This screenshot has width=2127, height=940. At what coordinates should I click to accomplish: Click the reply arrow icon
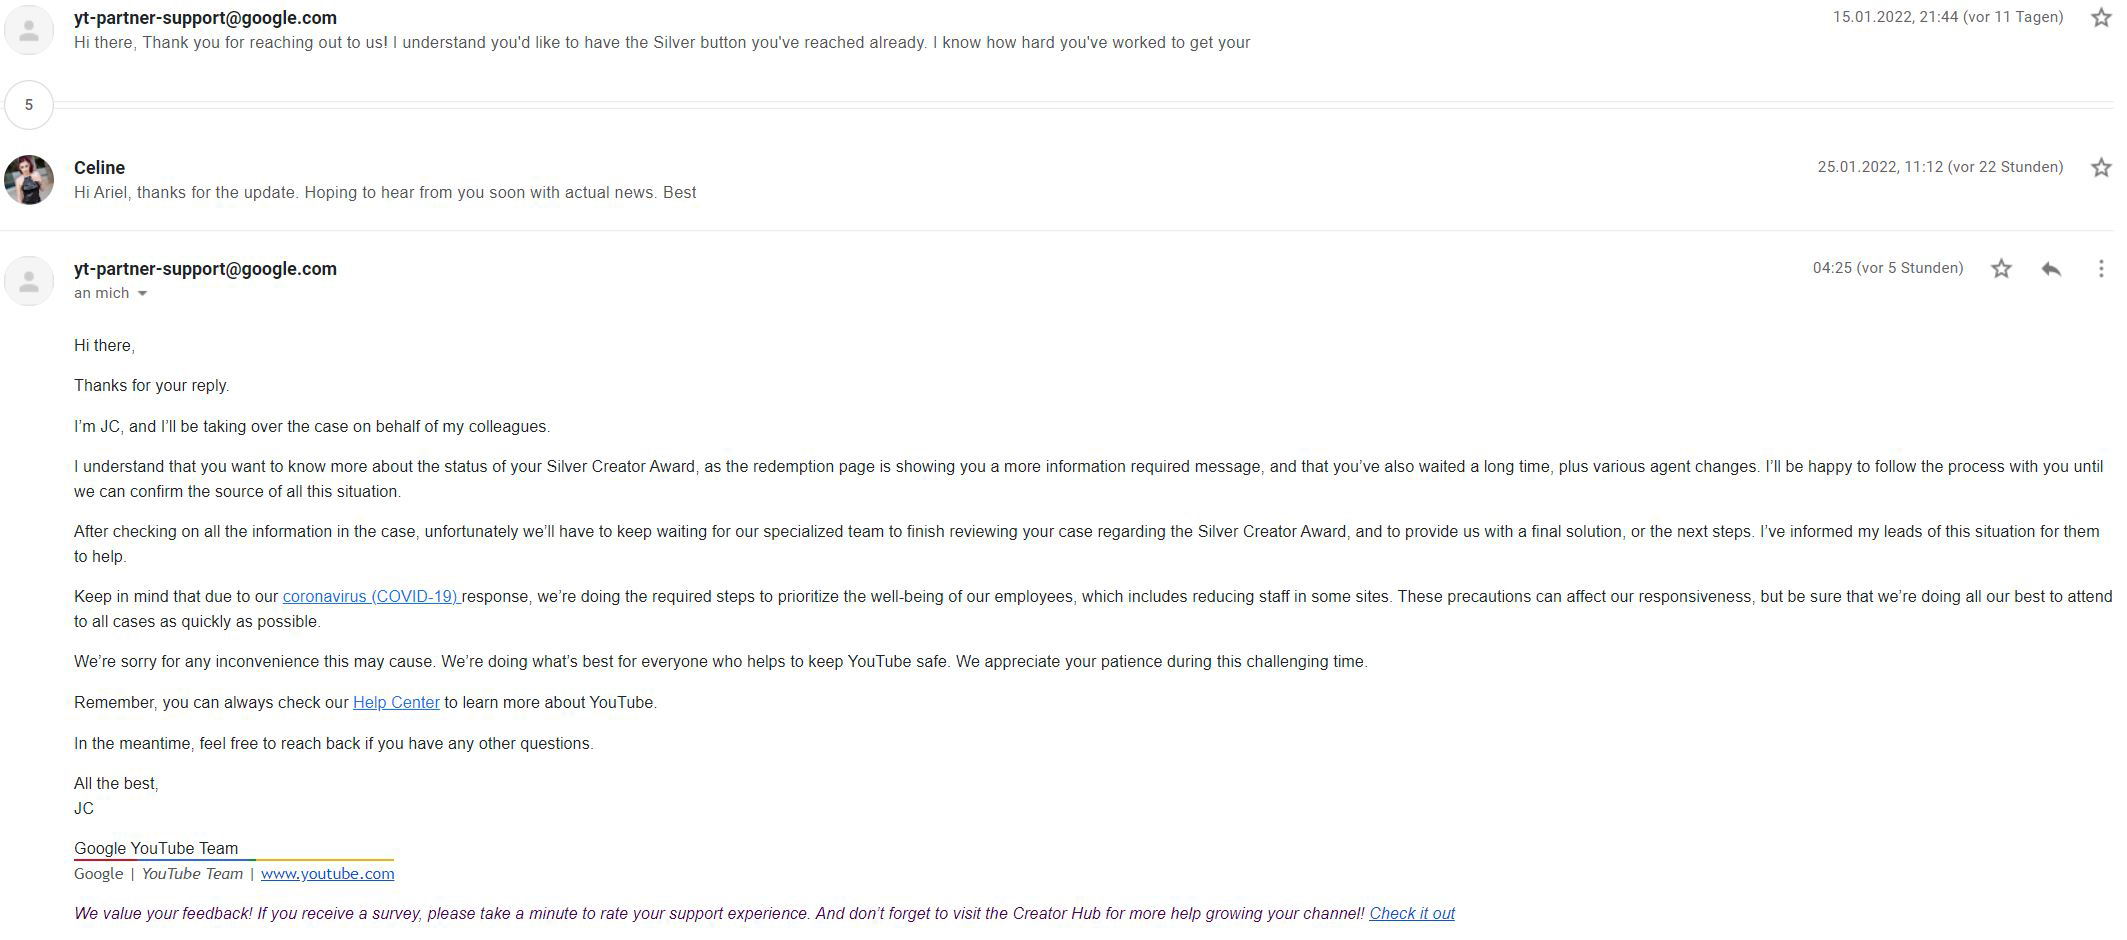[x=2051, y=268]
